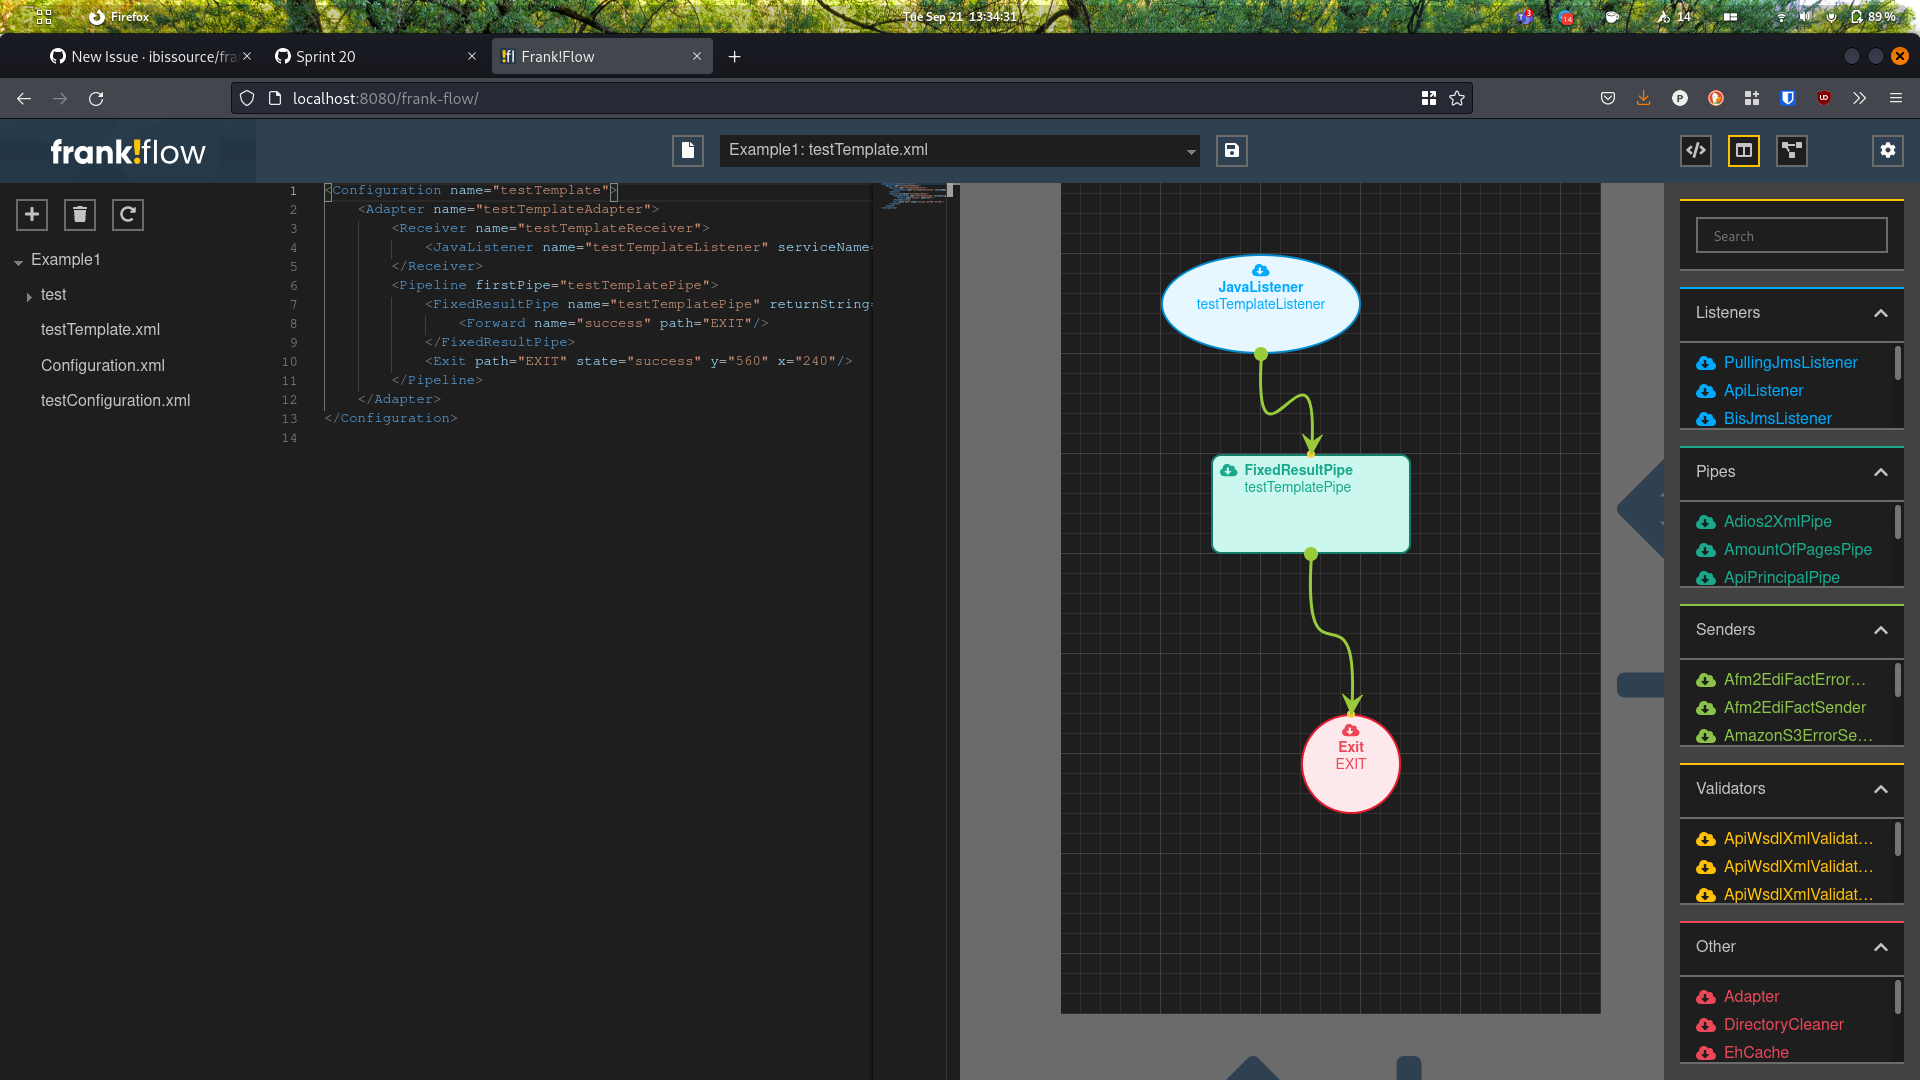1920x1080 pixels.
Task: Select Adios2XmlPipe from the Pipes list
Action: 1778,521
